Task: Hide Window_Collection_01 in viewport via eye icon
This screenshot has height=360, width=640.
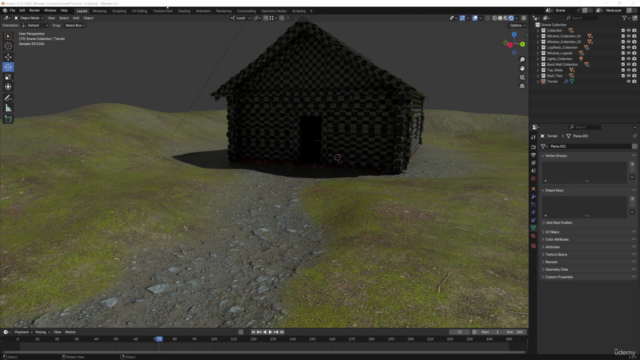Action: (629, 36)
